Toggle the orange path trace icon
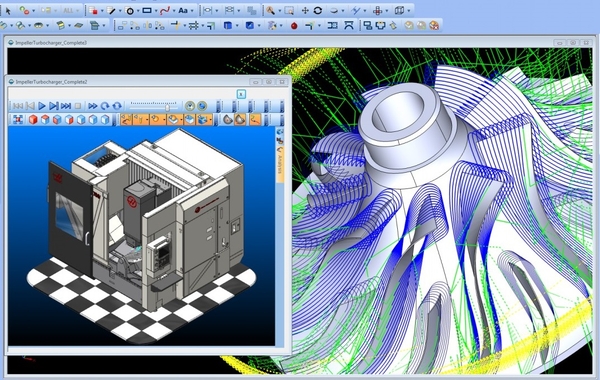Viewport: 600px width, 380px height. (x=255, y=120)
